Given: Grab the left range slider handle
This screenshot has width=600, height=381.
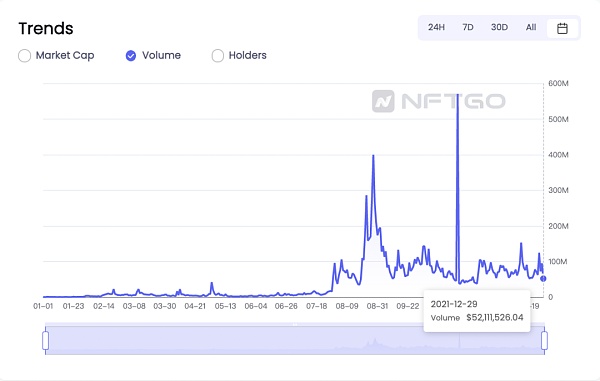Looking at the screenshot, I should click(x=46, y=340).
